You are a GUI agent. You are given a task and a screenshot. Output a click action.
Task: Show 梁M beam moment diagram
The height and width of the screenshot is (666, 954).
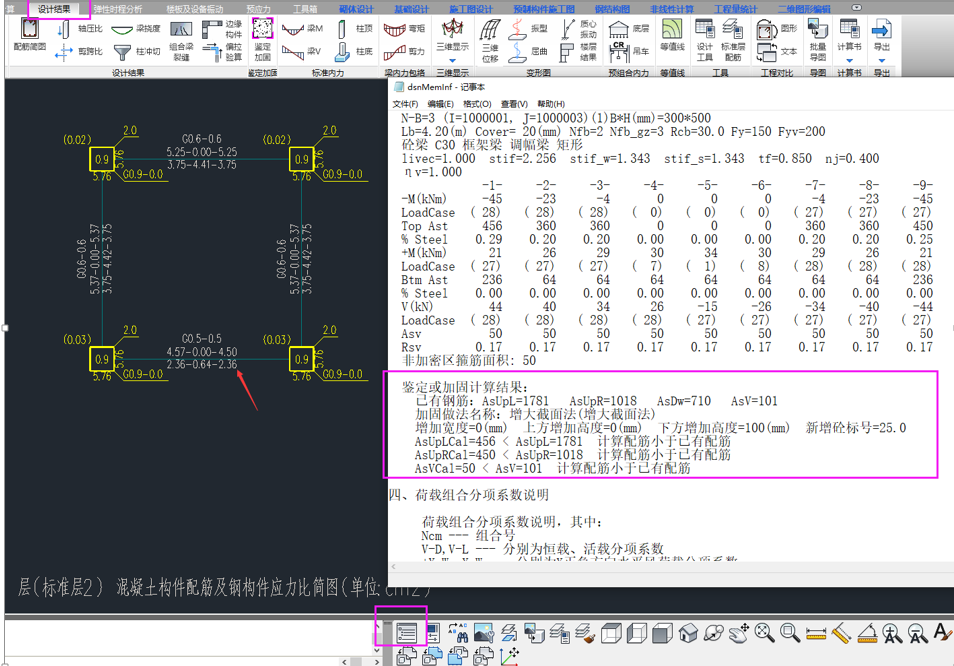coord(302,29)
